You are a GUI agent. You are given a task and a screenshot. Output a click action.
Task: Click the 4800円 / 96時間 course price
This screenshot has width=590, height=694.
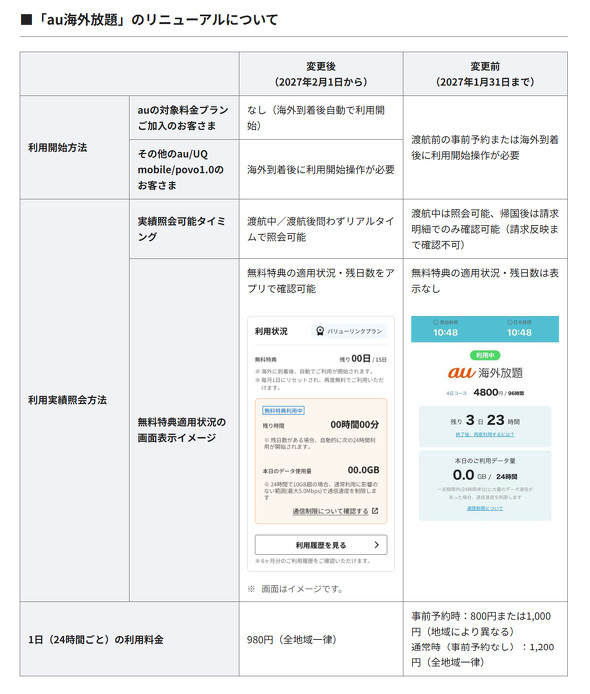pos(498,392)
